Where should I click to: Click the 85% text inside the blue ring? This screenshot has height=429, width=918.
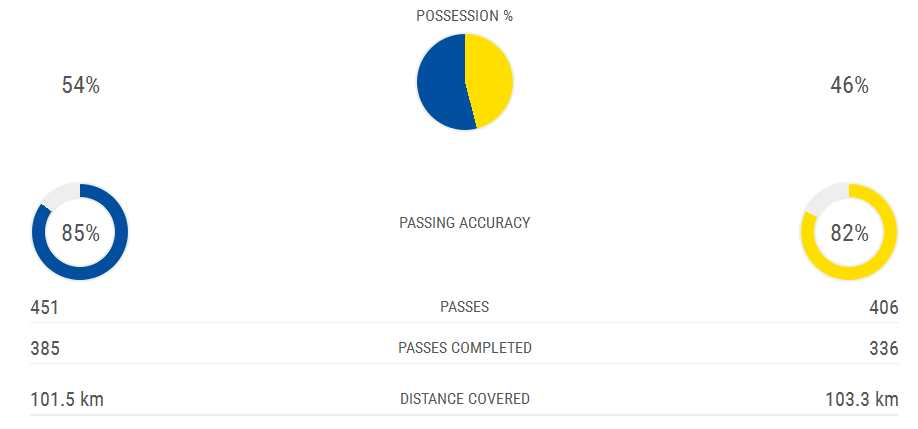pyautogui.click(x=80, y=233)
